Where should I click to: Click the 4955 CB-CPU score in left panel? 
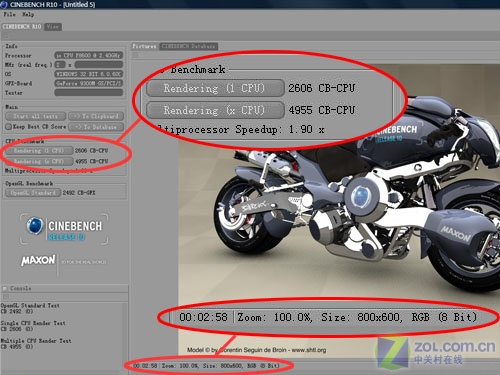[91, 161]
